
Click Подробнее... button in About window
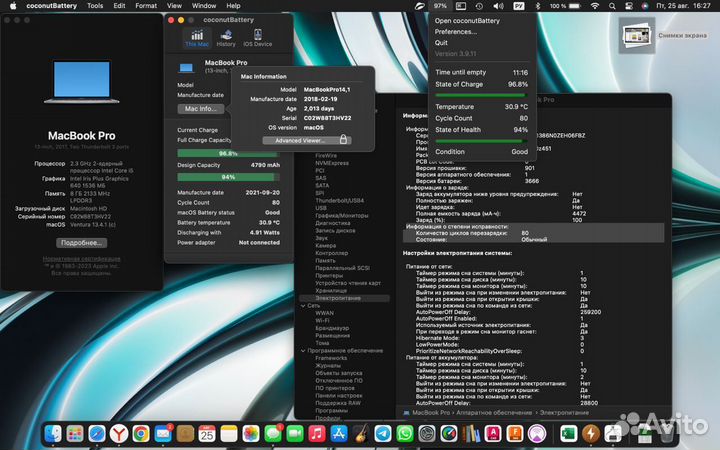coord(82,242)
